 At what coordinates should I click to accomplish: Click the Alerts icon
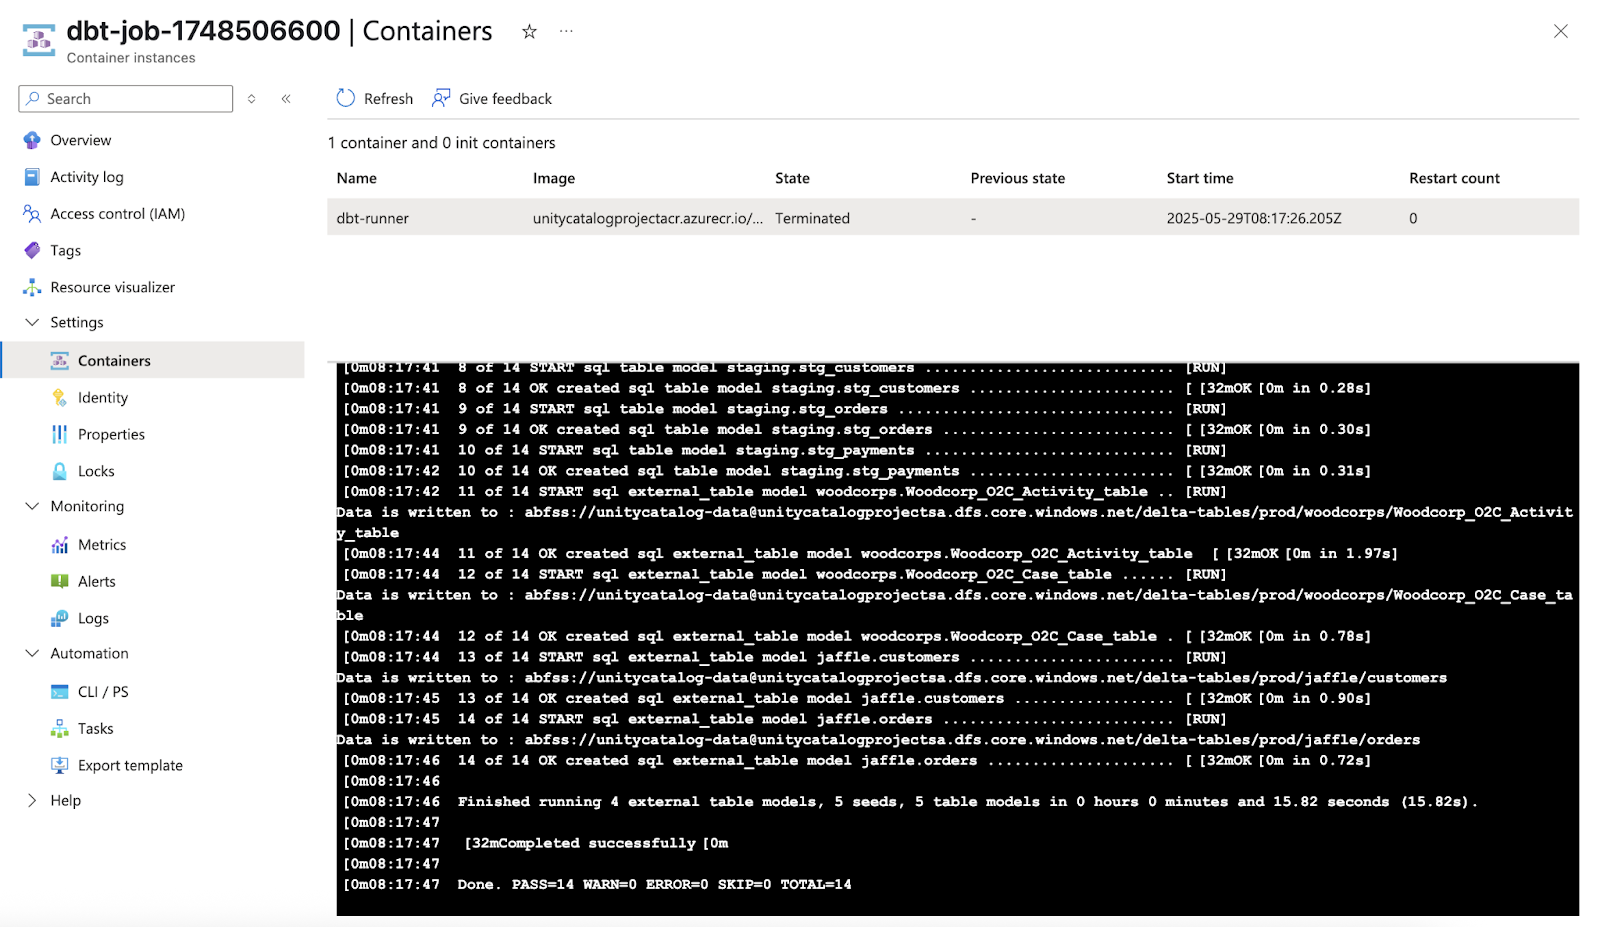60,581
